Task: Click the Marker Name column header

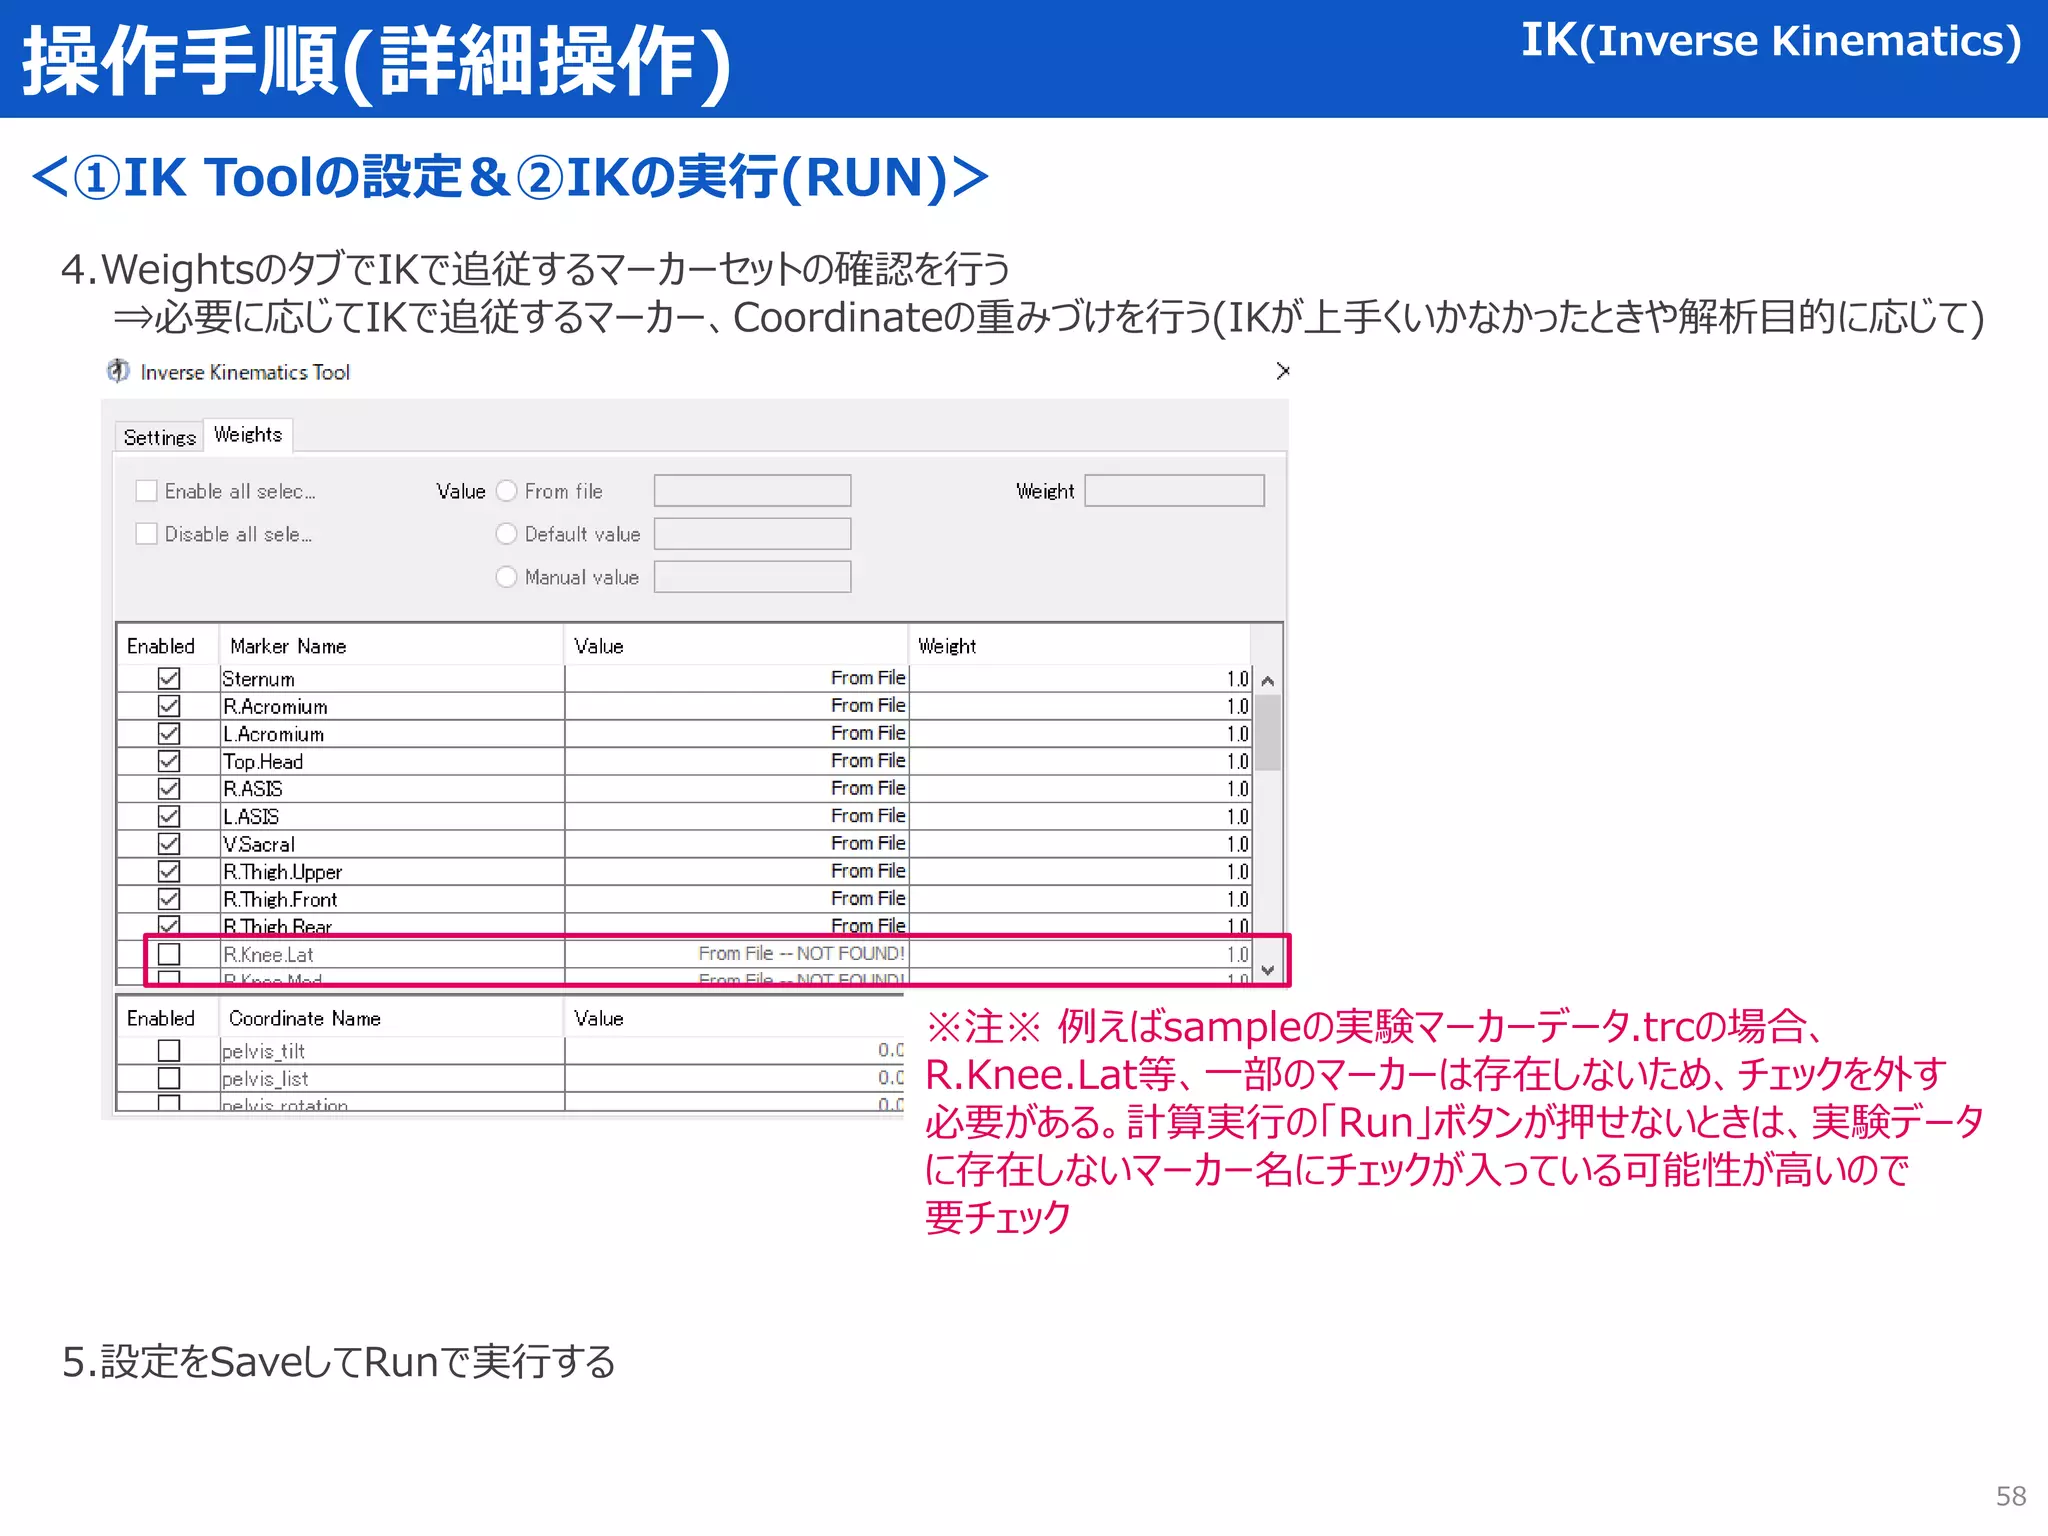Action: (391, 646)
